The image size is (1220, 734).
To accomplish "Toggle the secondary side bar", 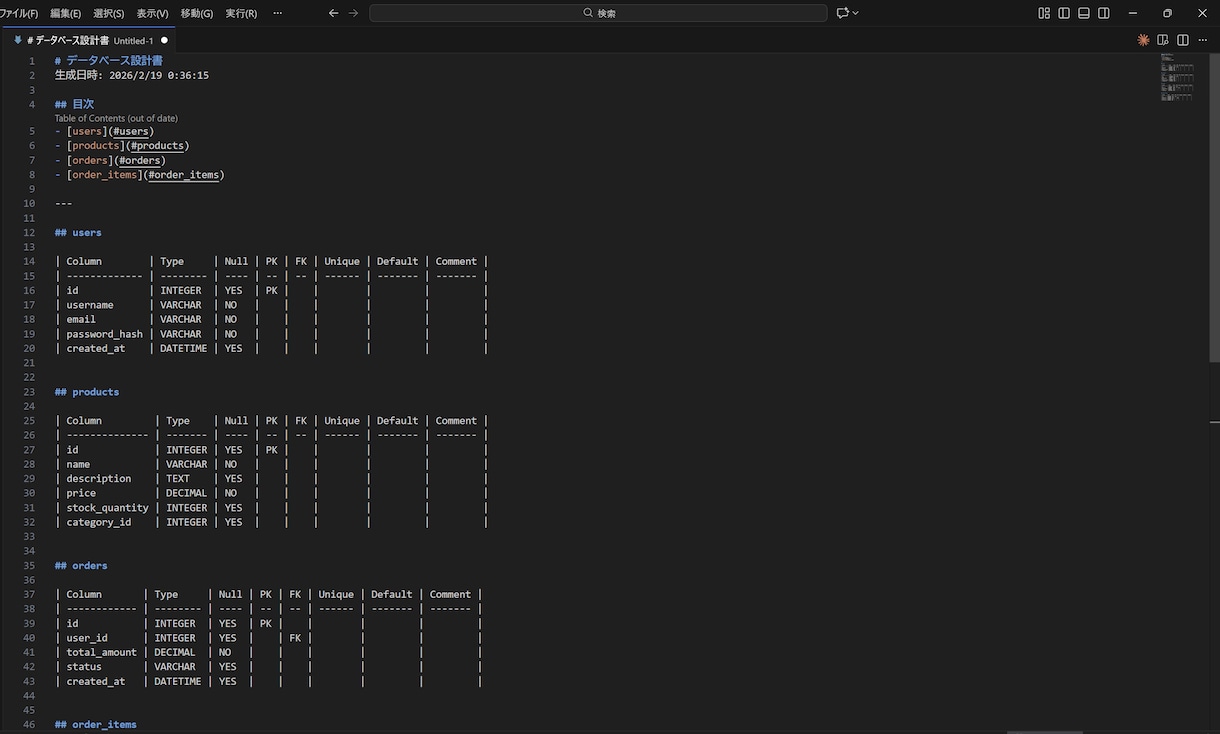I will coord(1104,13).
